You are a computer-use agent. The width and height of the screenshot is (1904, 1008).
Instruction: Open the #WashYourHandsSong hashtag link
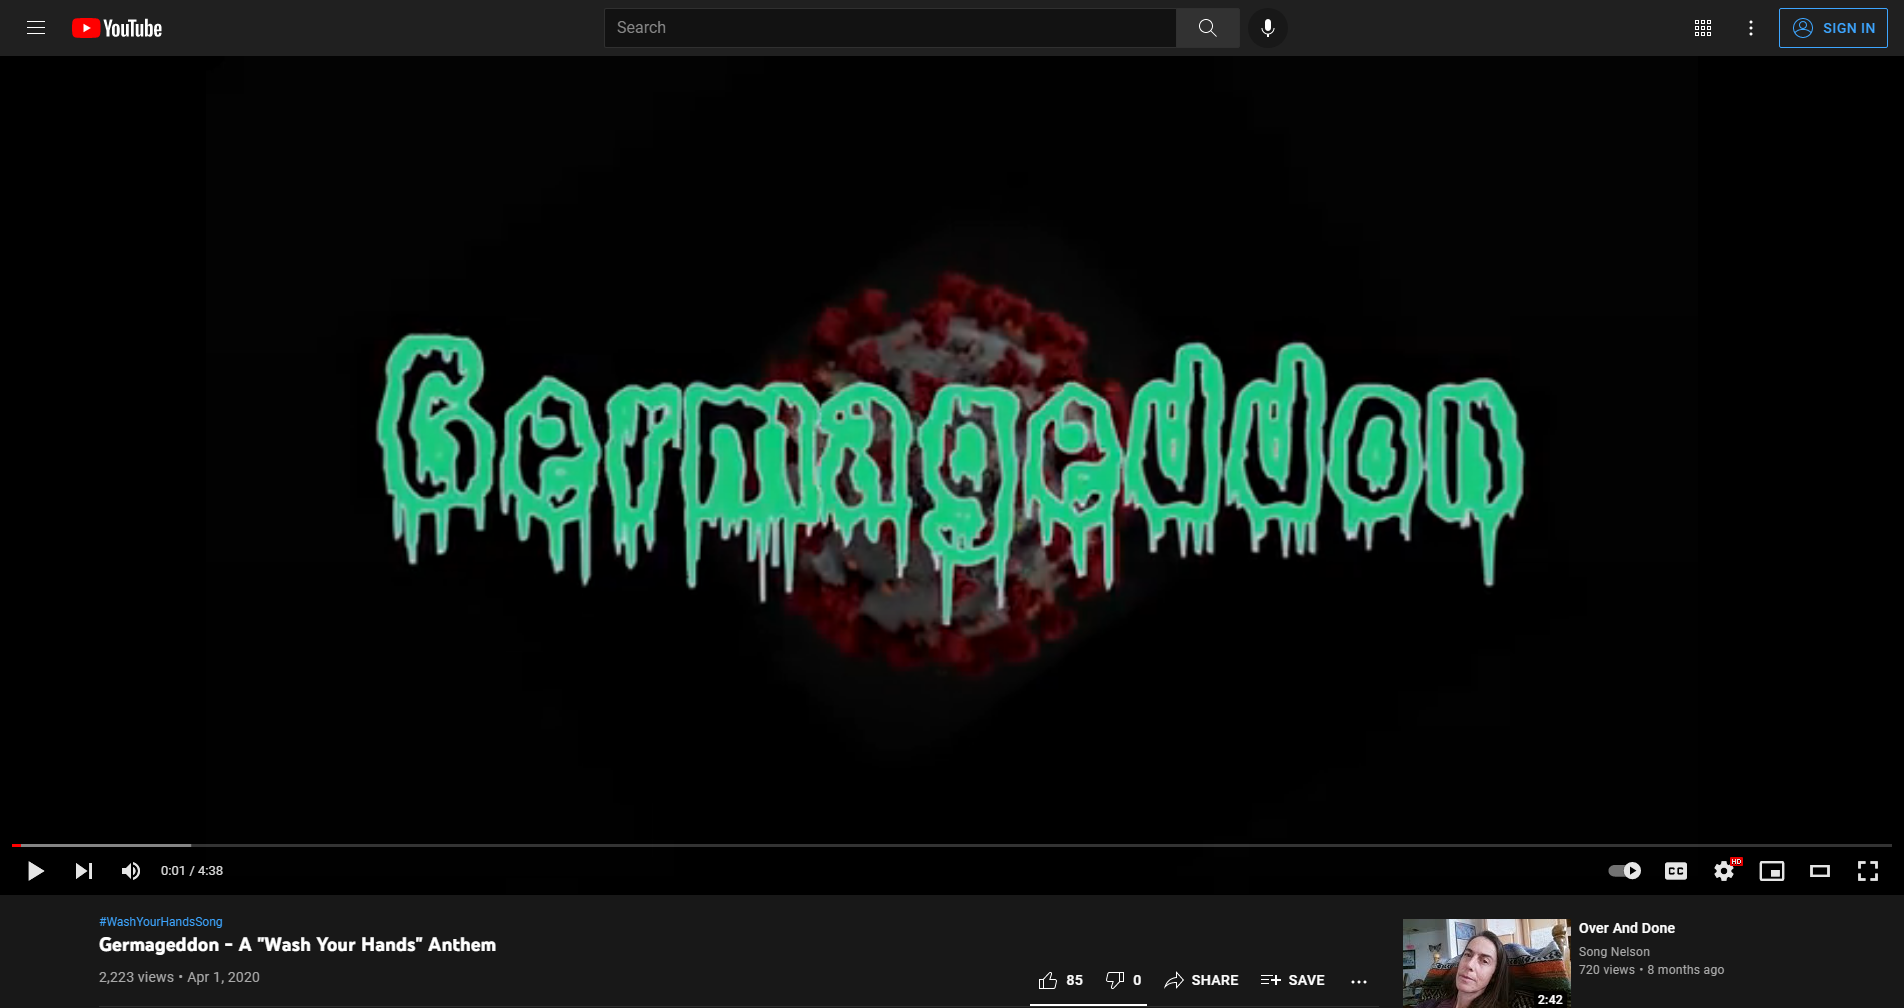[161, 922]
